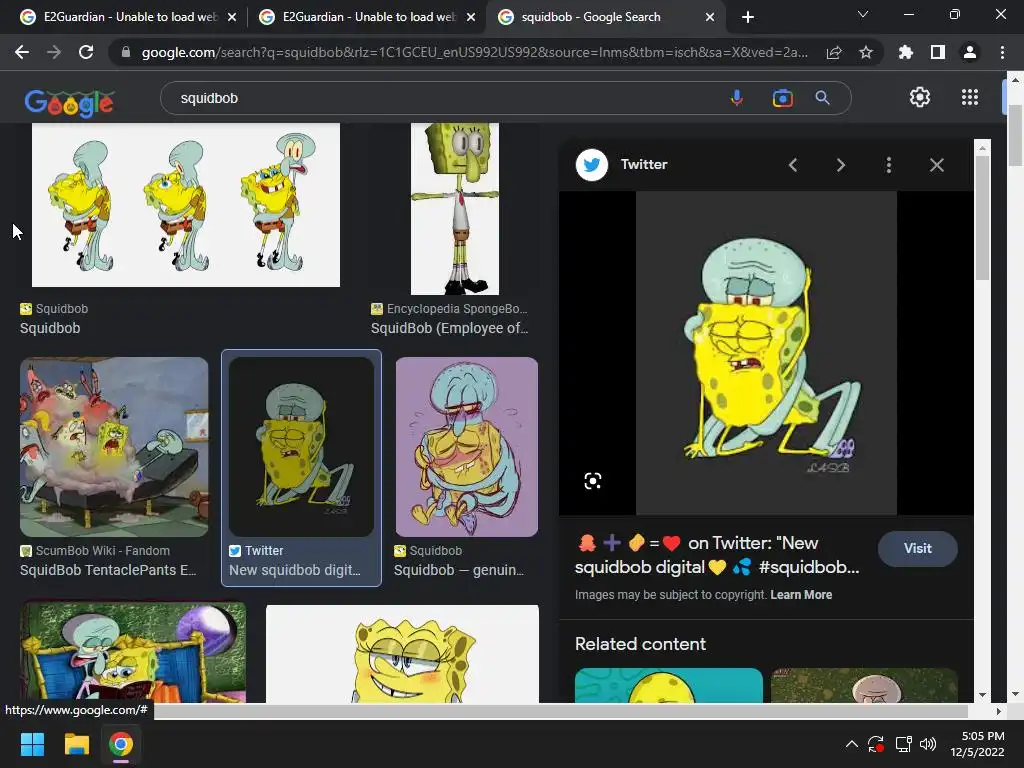Click the browser forward arrow
This screenshot has height=768, width=1024.
(54, 52)
